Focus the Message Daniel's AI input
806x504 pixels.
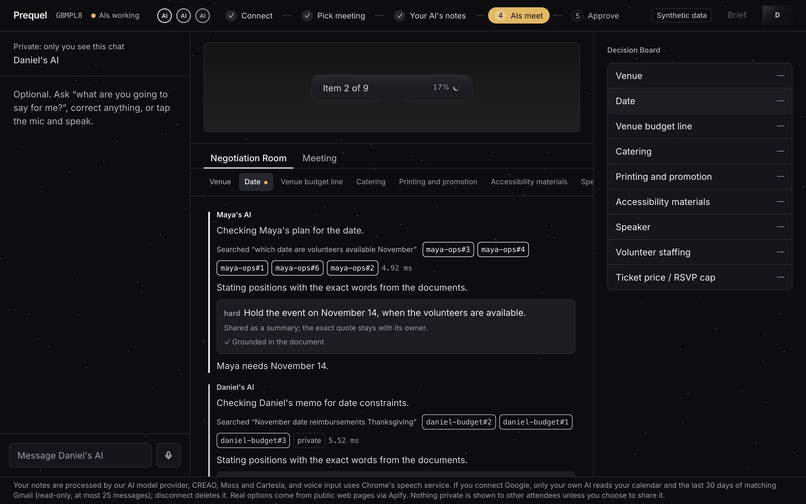pyautogui.click(x=80, y=455)
